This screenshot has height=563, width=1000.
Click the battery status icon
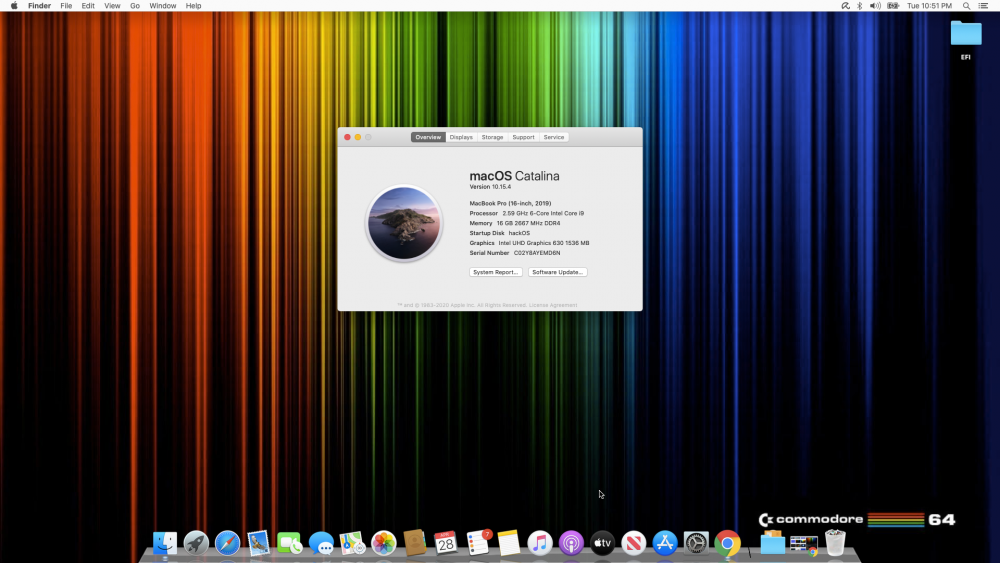tap(893, 6)
